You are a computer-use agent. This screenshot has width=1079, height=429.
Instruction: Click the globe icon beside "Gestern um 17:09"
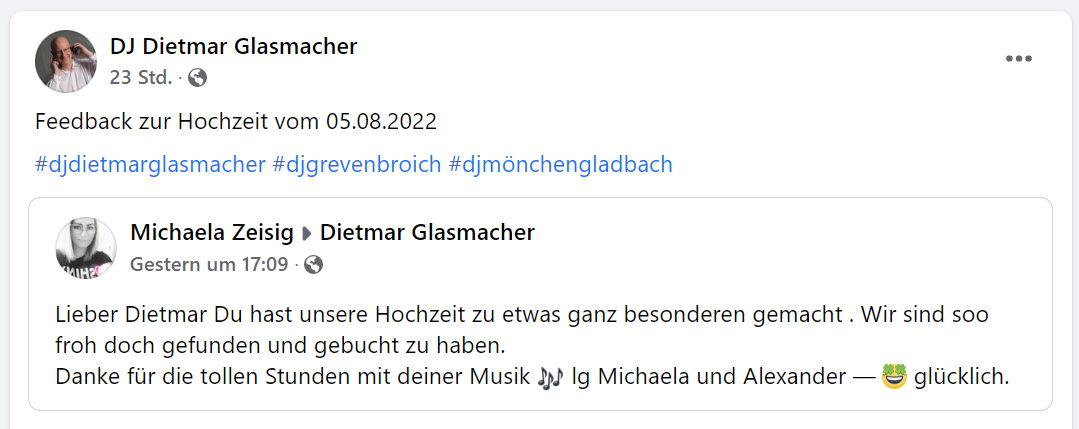click(314, 265)
